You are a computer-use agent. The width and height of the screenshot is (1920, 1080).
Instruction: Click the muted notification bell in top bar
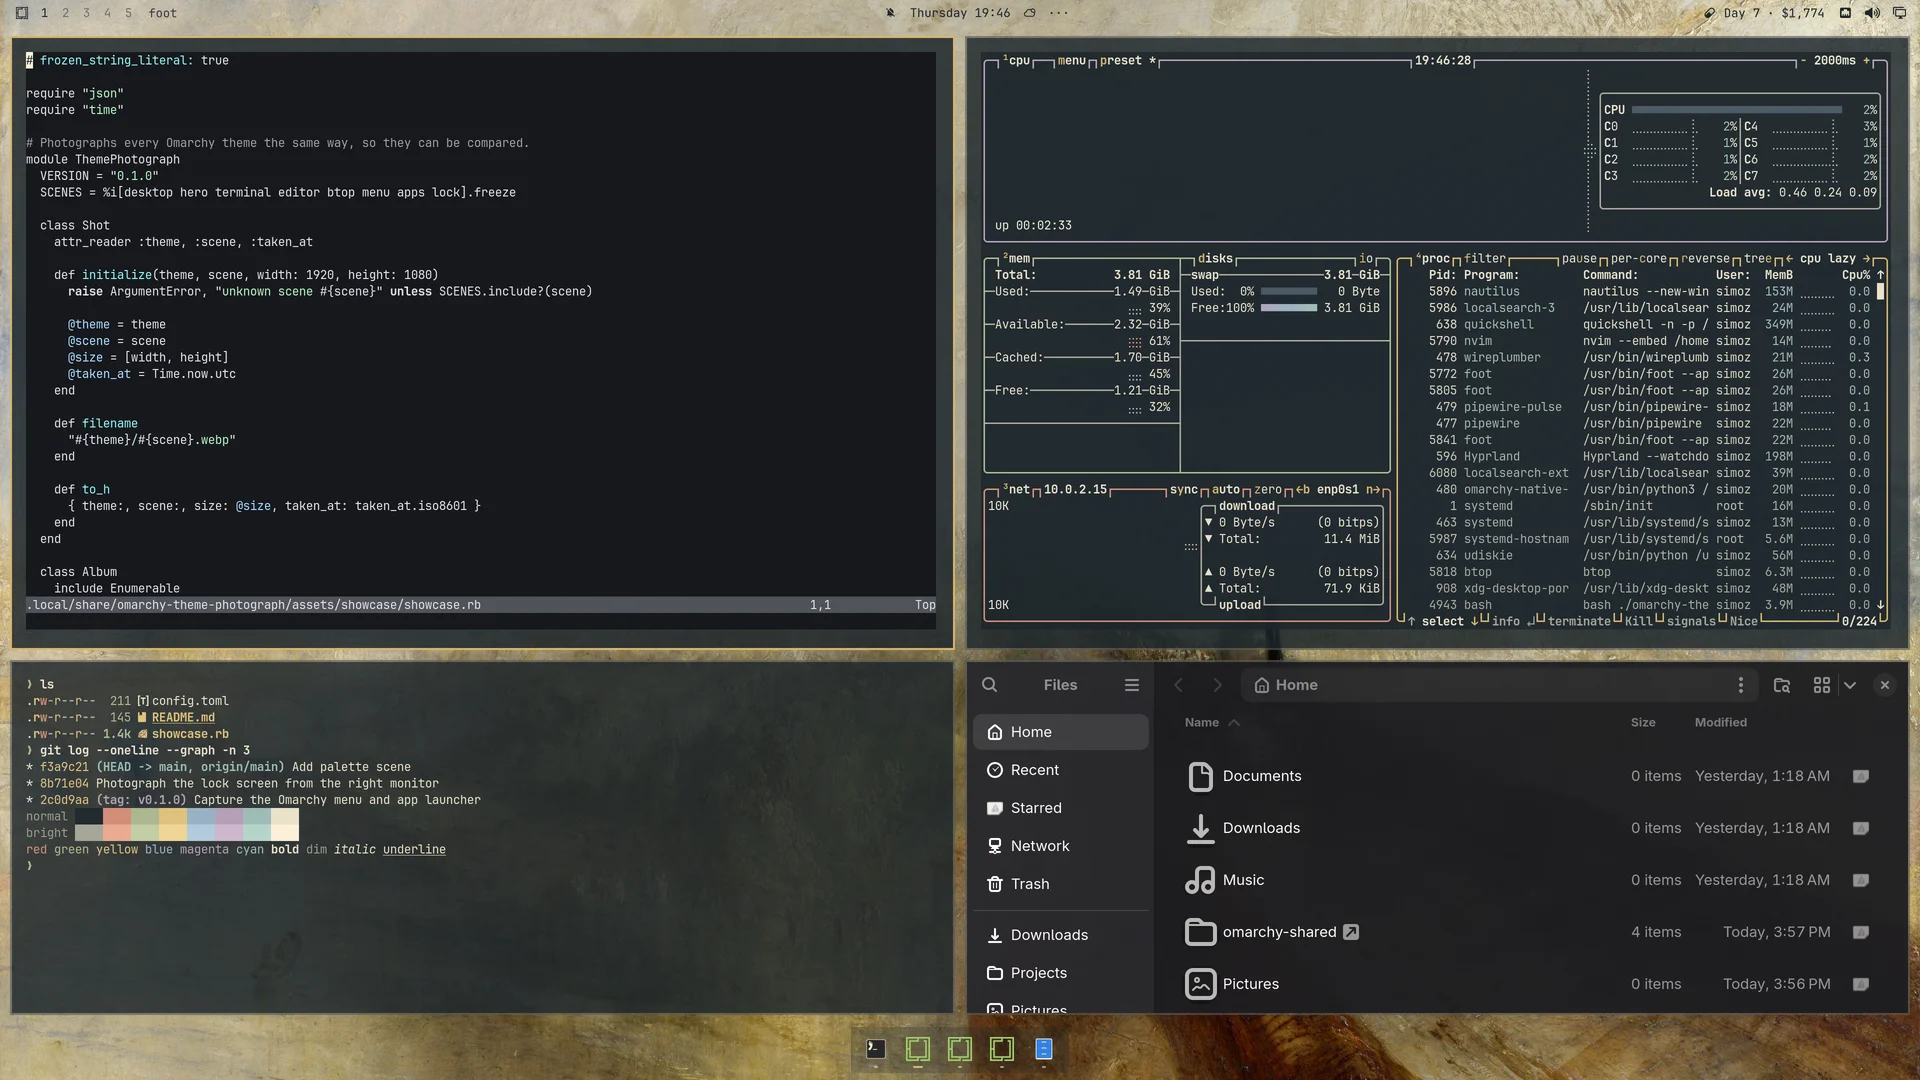(890, 13)
